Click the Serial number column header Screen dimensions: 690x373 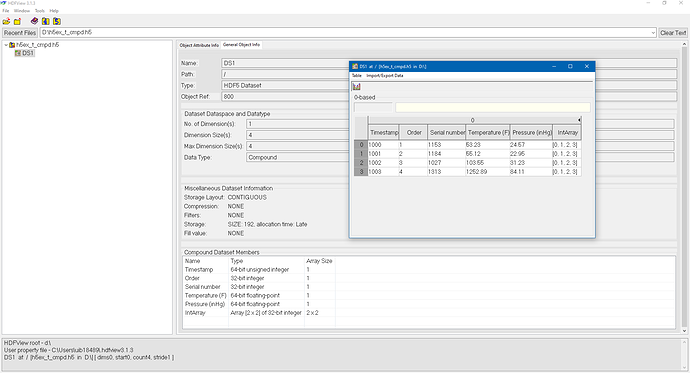tap(447, 132)
